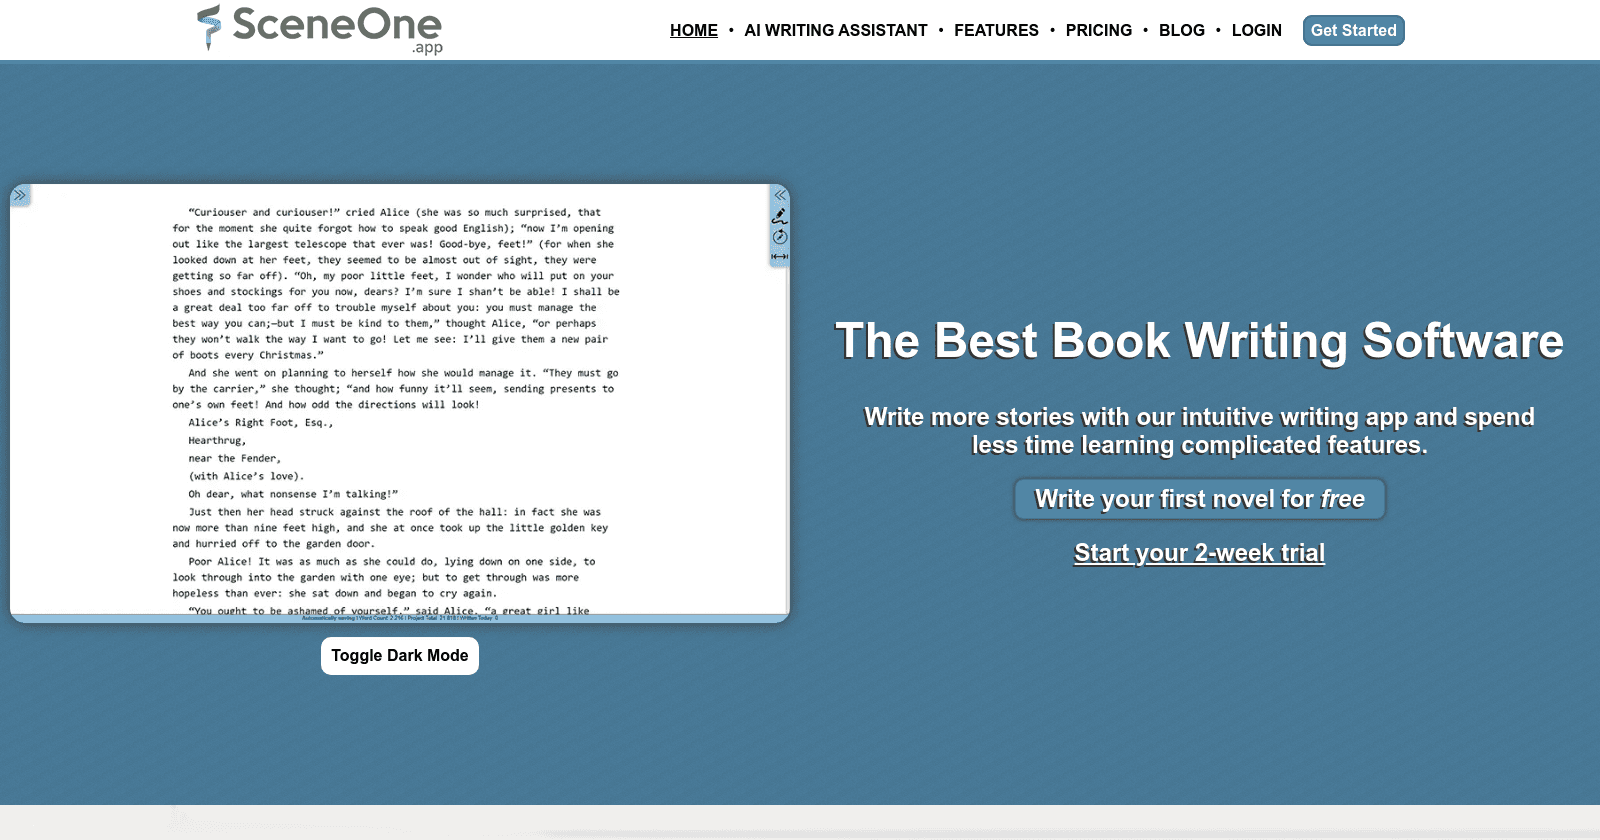Screen dimensions: 1600x840
Task: Click the line "(with Alice's love)."
Action: tap(246, 477)
